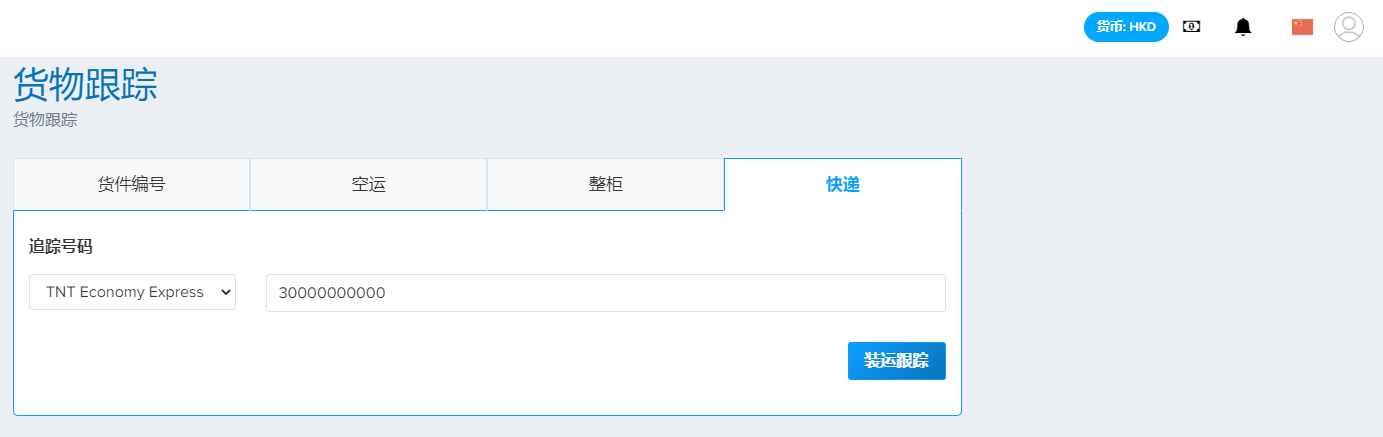Click the 货币: HKD currency pill
The height and width of the screenshot is (437, 1383).
[x=1126, y=27]
